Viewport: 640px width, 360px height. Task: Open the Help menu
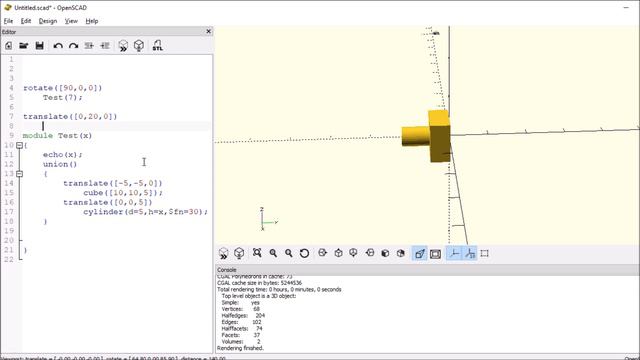point(91,21)
